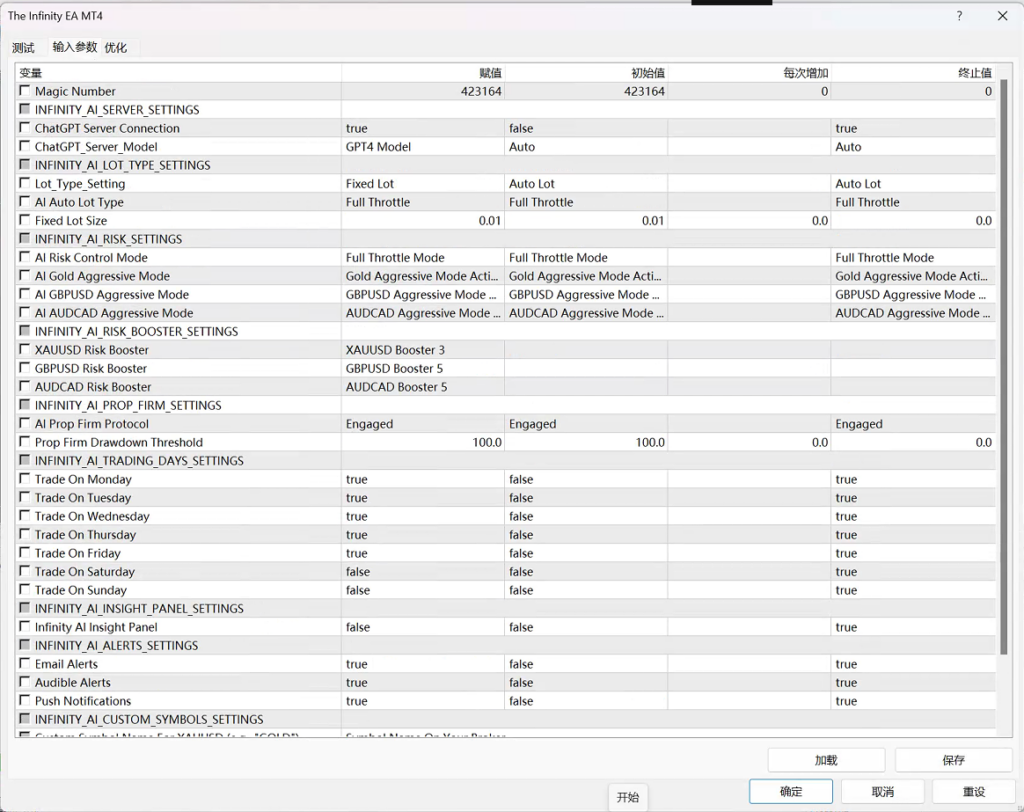Toggle the Prop Firm Drawdown Threshold checkbox

tap(25, 442)
